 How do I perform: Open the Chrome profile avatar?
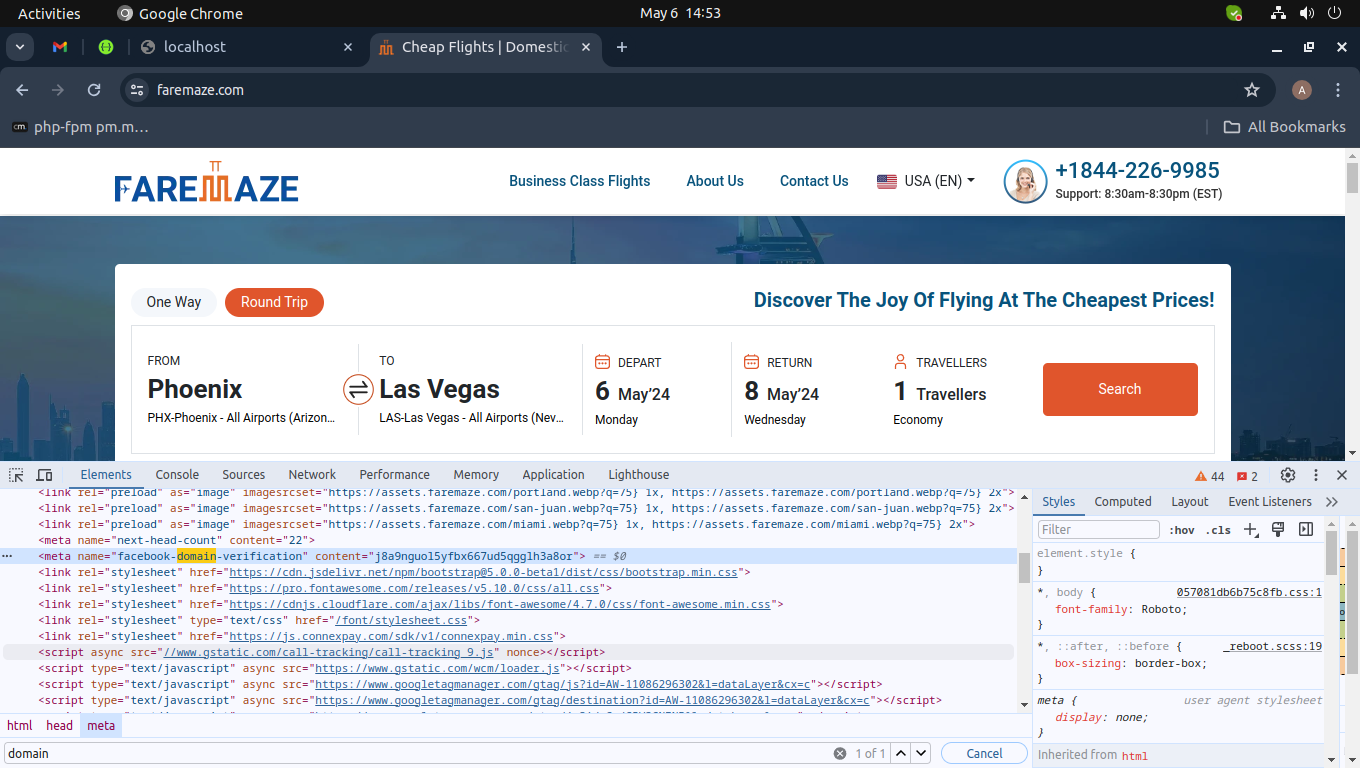1301,90
